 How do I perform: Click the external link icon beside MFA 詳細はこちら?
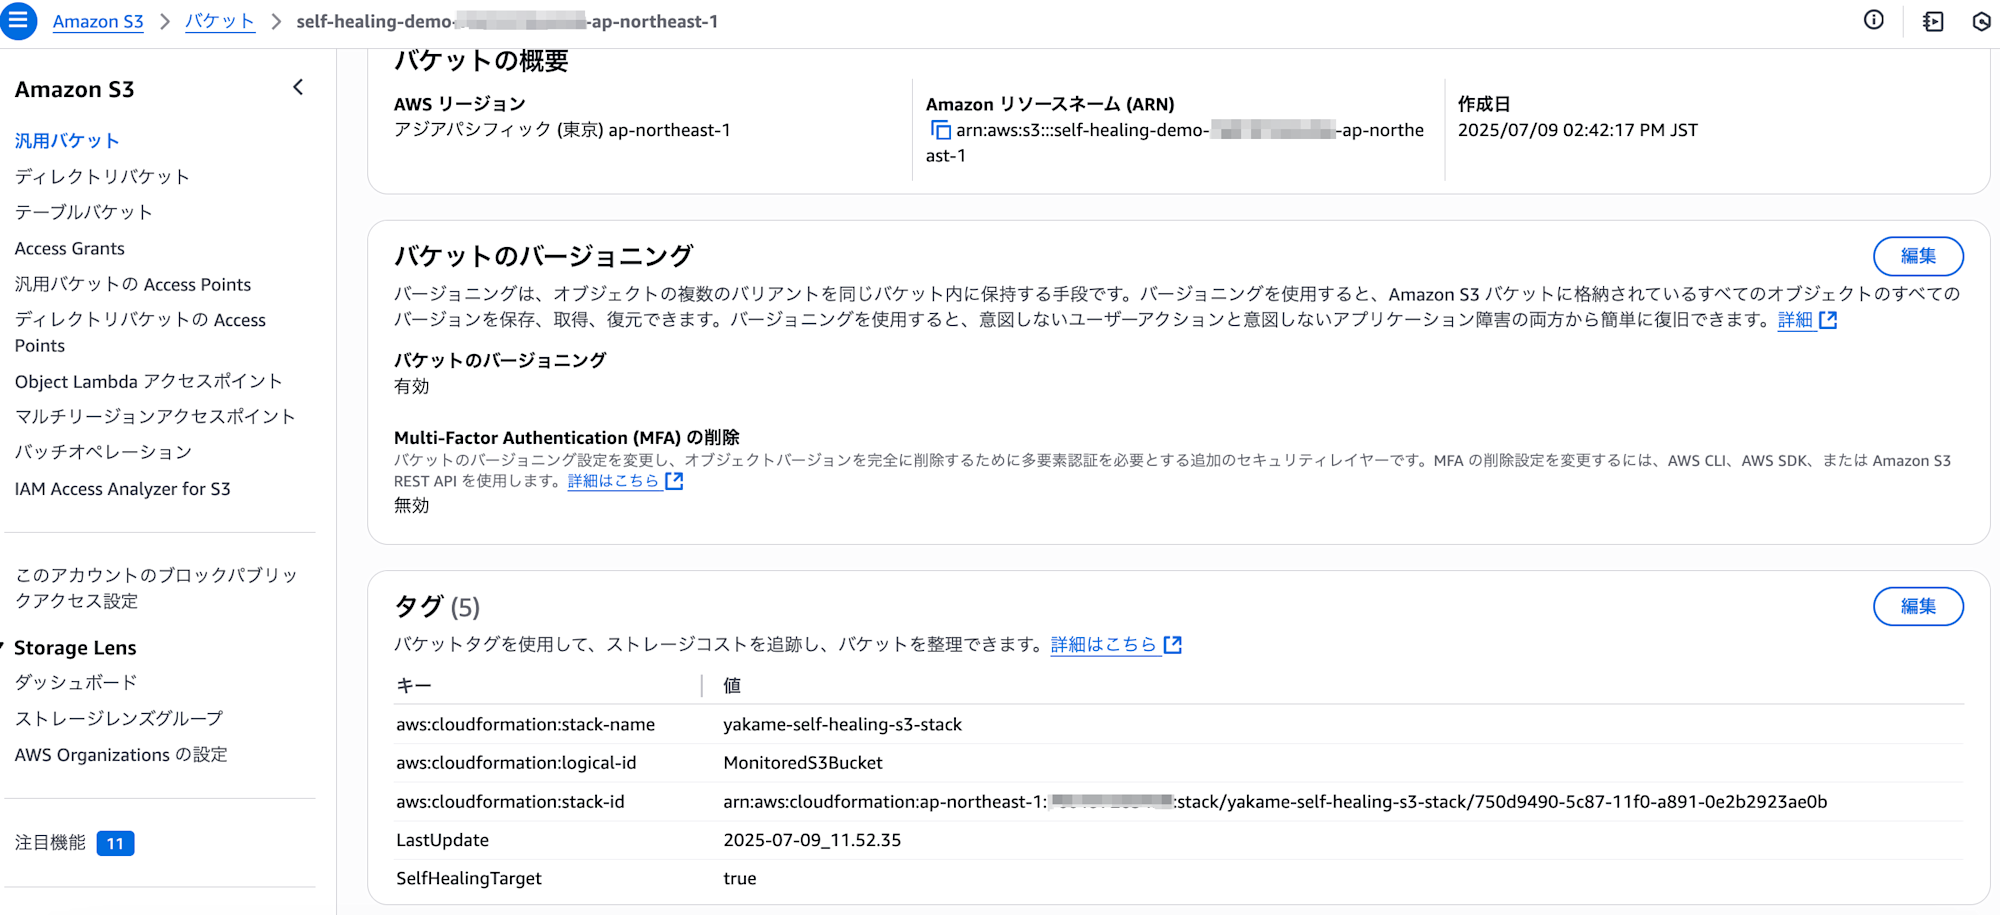pos(674,481)
